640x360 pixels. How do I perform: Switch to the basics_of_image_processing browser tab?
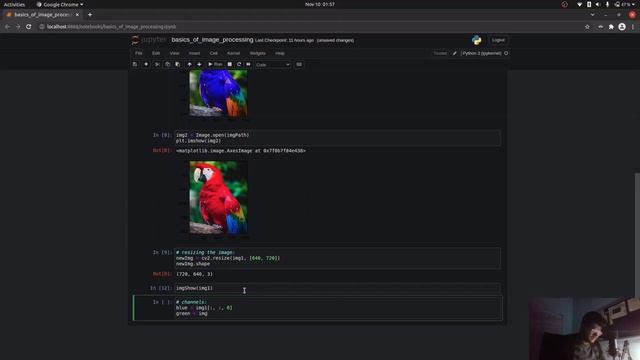[41, 15]
